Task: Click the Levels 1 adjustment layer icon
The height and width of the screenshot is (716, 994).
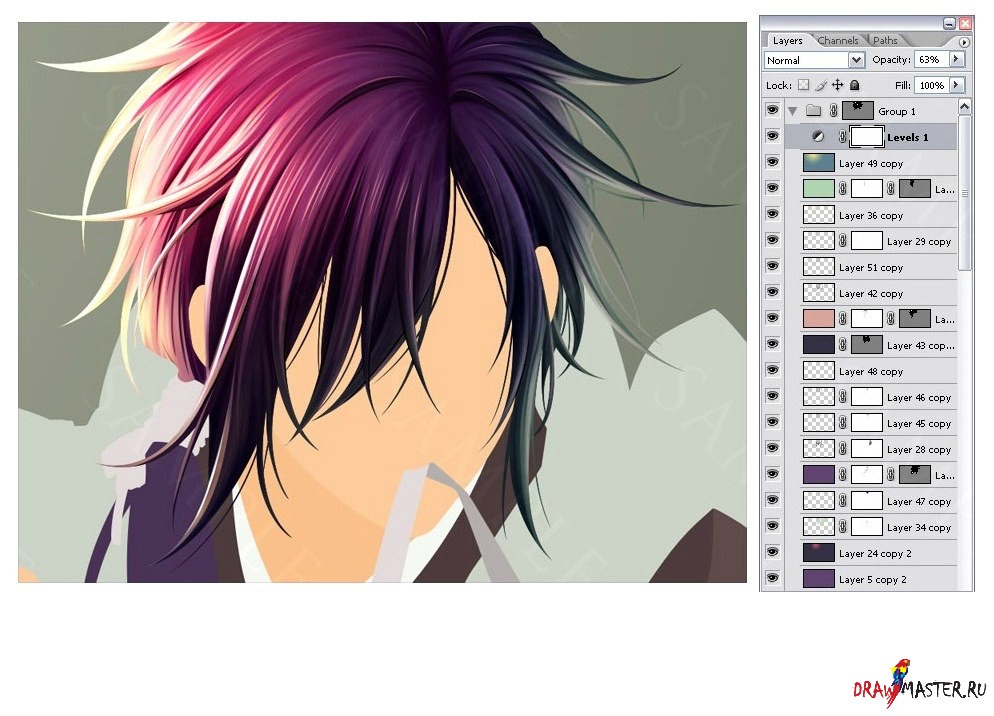Action: (x=818, y=137)
